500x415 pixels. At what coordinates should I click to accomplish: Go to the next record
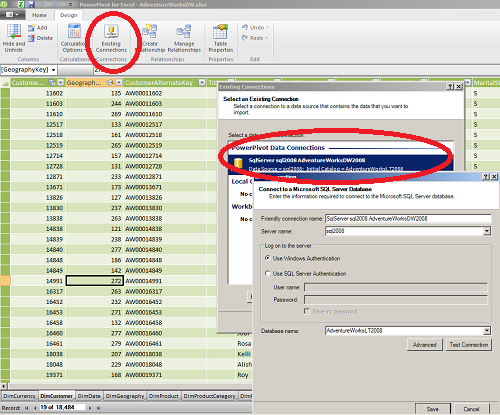90,408
